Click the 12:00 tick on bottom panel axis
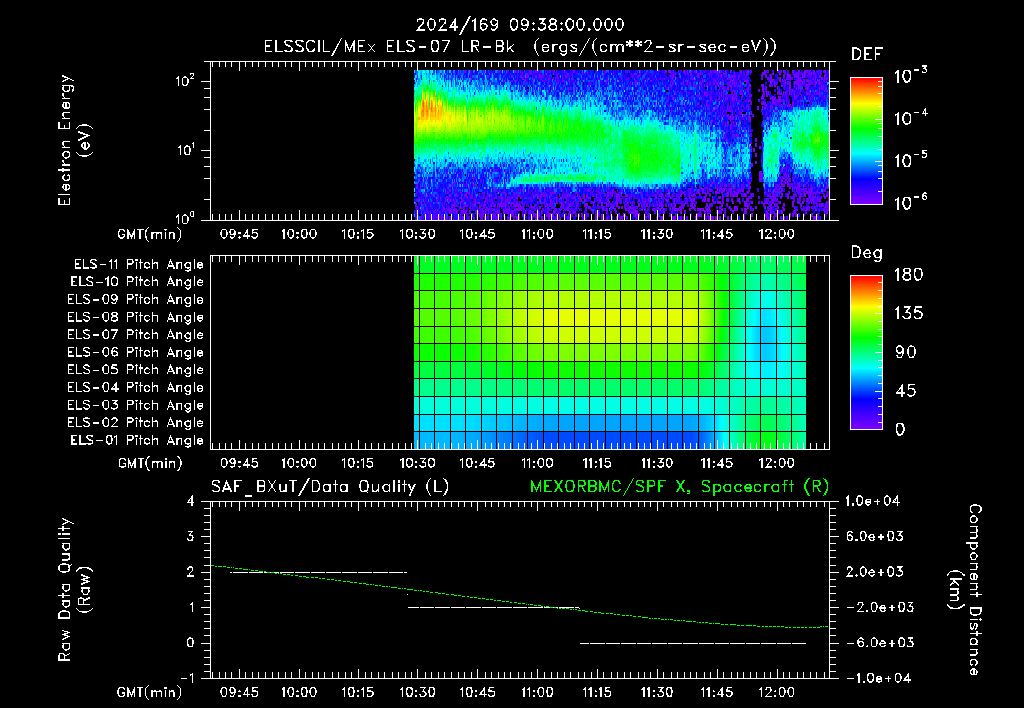 [776, 692]
